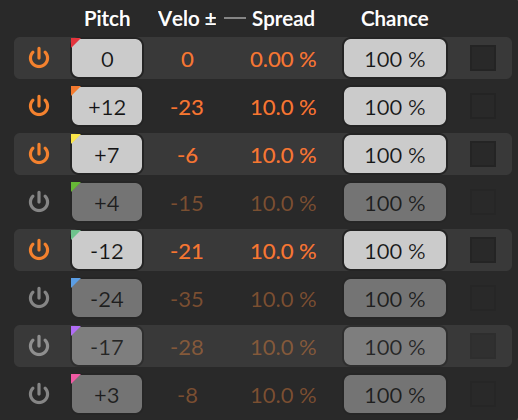Toggle power icon for the -12 pitch row

[x=39, y=250]
